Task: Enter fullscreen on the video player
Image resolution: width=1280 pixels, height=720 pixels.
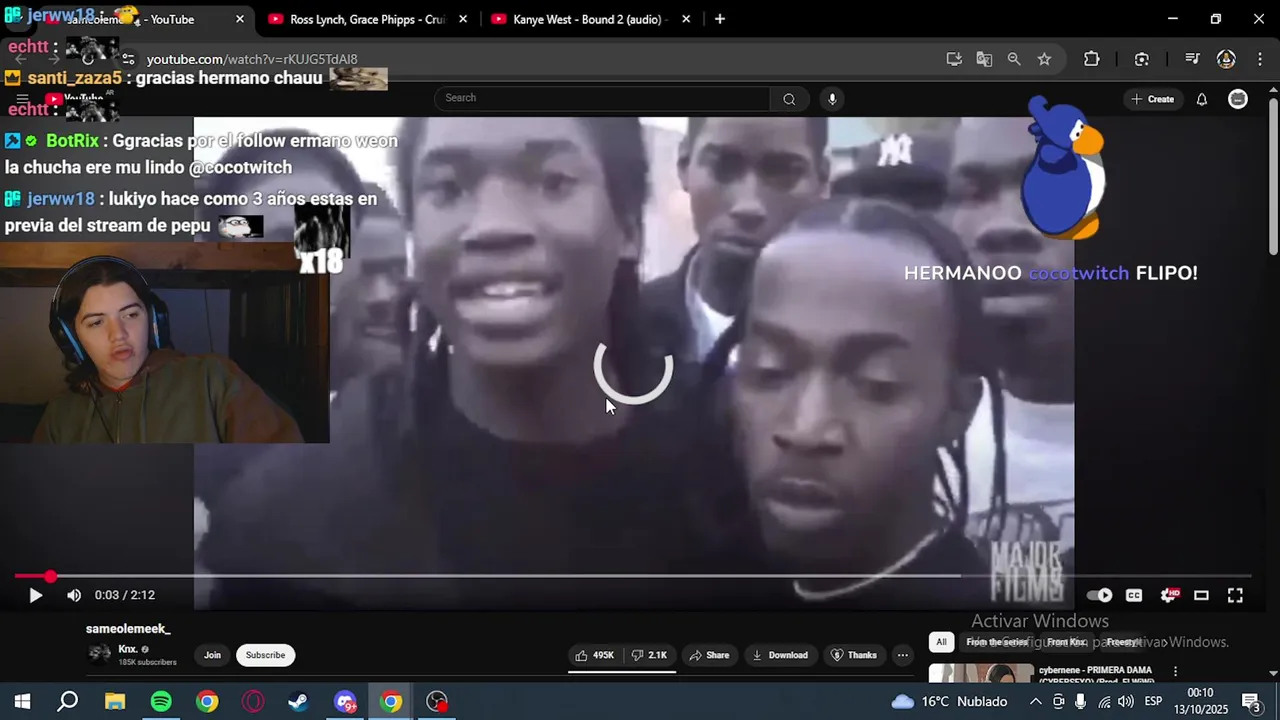Action: point(1235,595)
